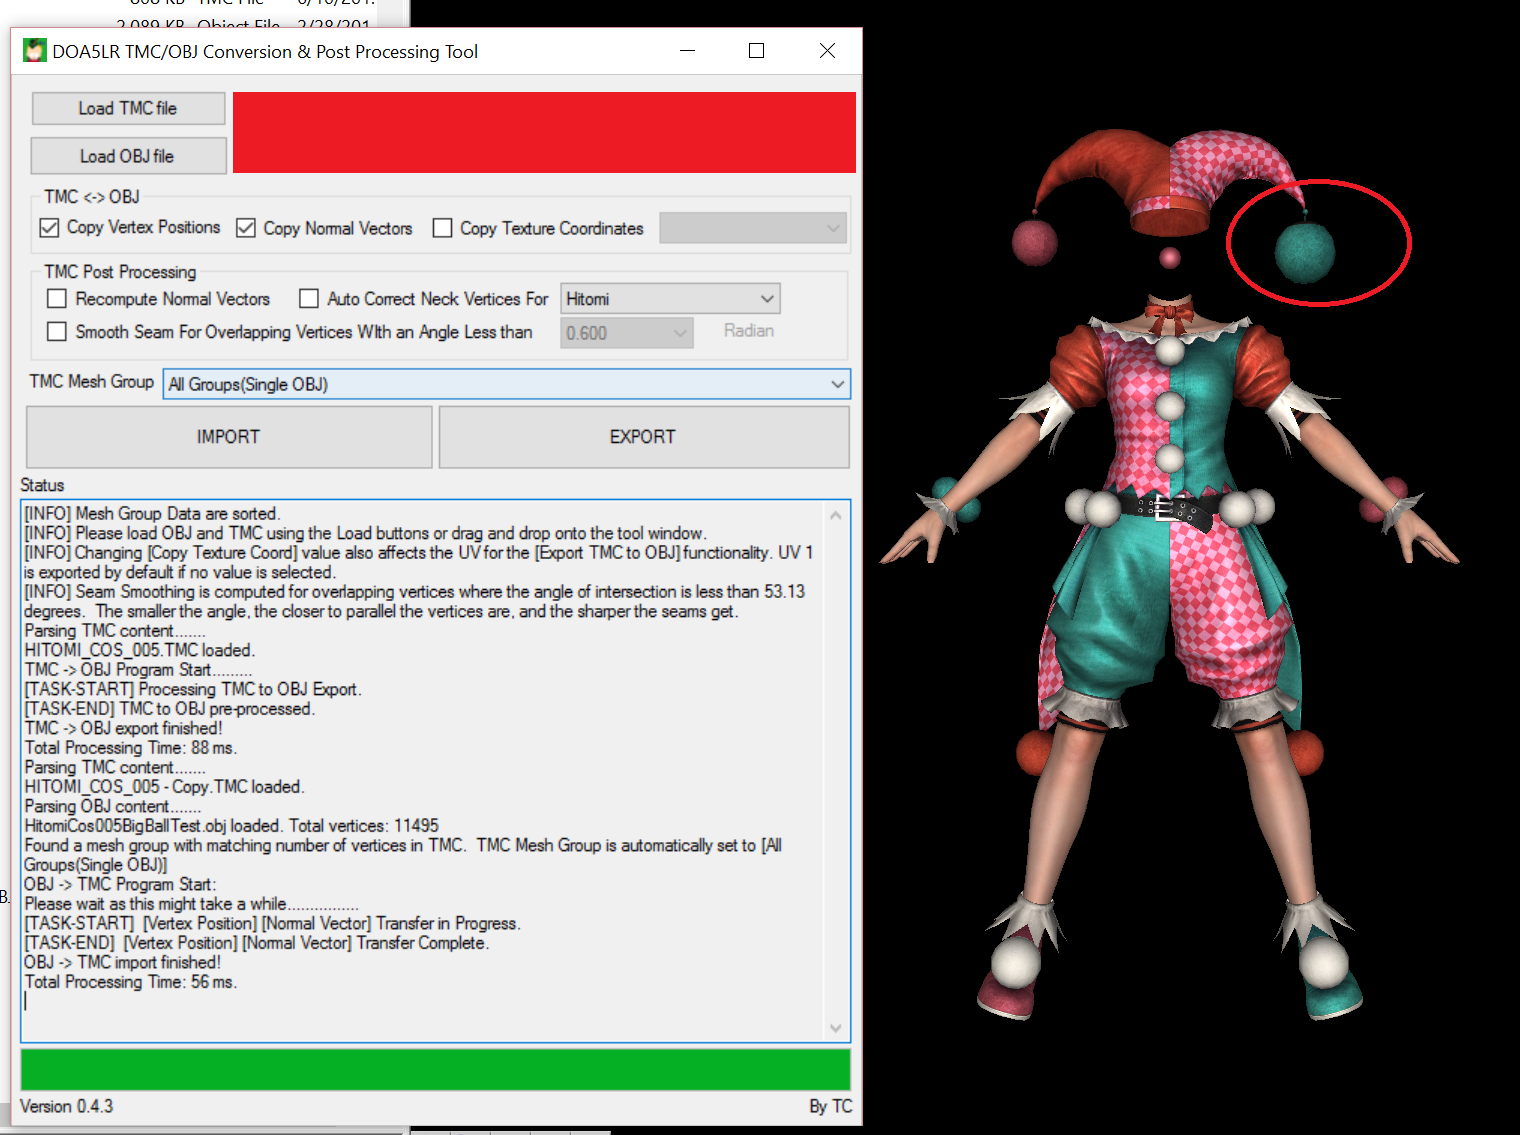Enable Recompute Normal Vectors option
Image resolution: width=1520 pixels, height=1135 pixels.
click(57, 299)
